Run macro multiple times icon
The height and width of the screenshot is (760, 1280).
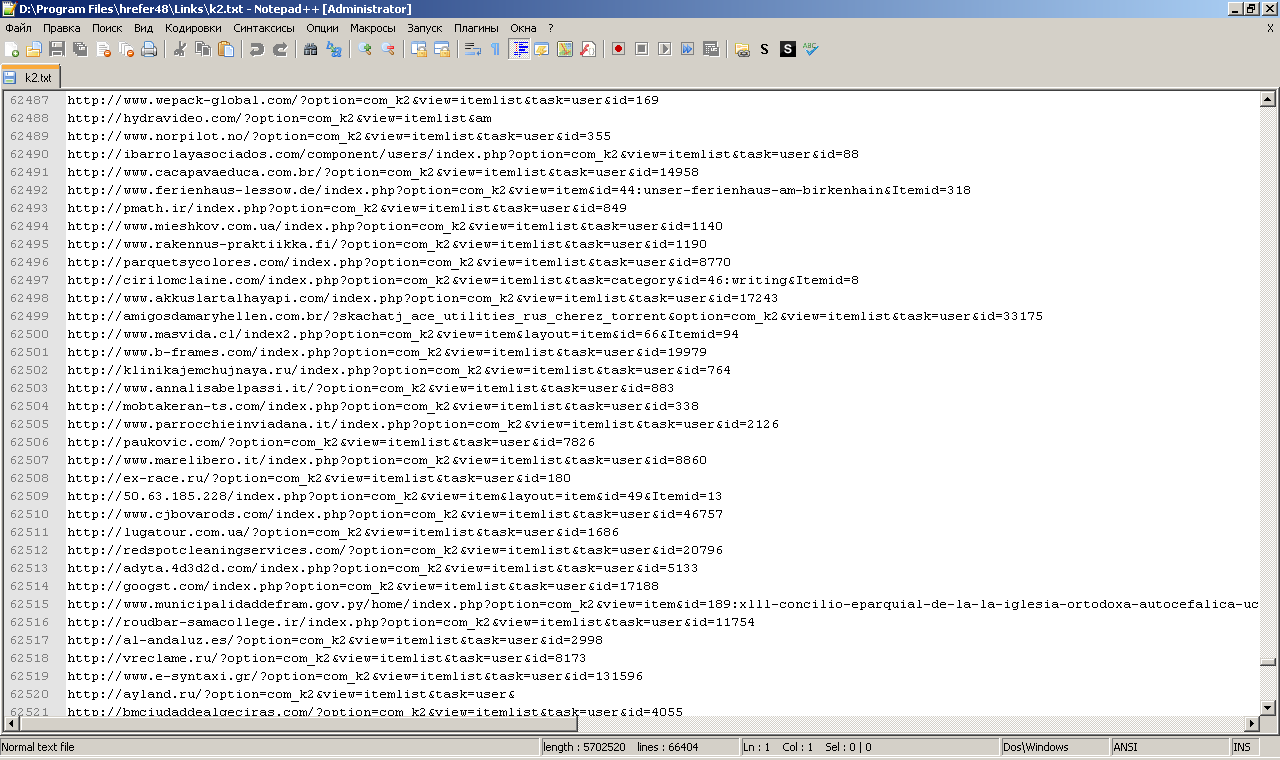coord(688,49)
